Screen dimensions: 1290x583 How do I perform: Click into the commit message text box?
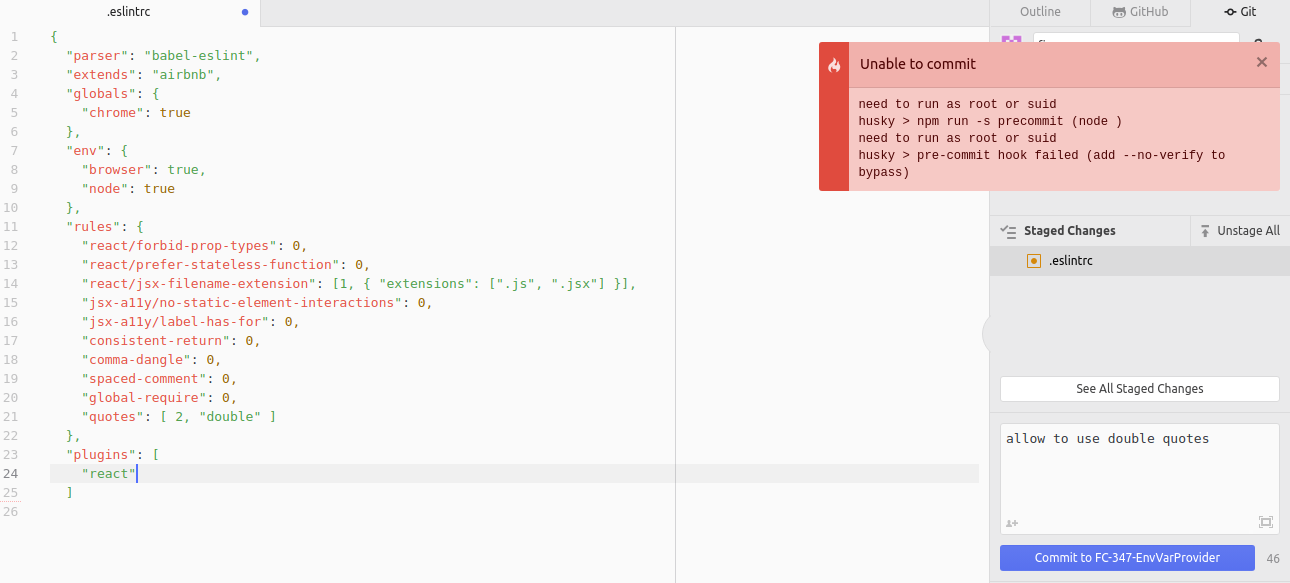pyautogui.click(x=1140, y=478)
